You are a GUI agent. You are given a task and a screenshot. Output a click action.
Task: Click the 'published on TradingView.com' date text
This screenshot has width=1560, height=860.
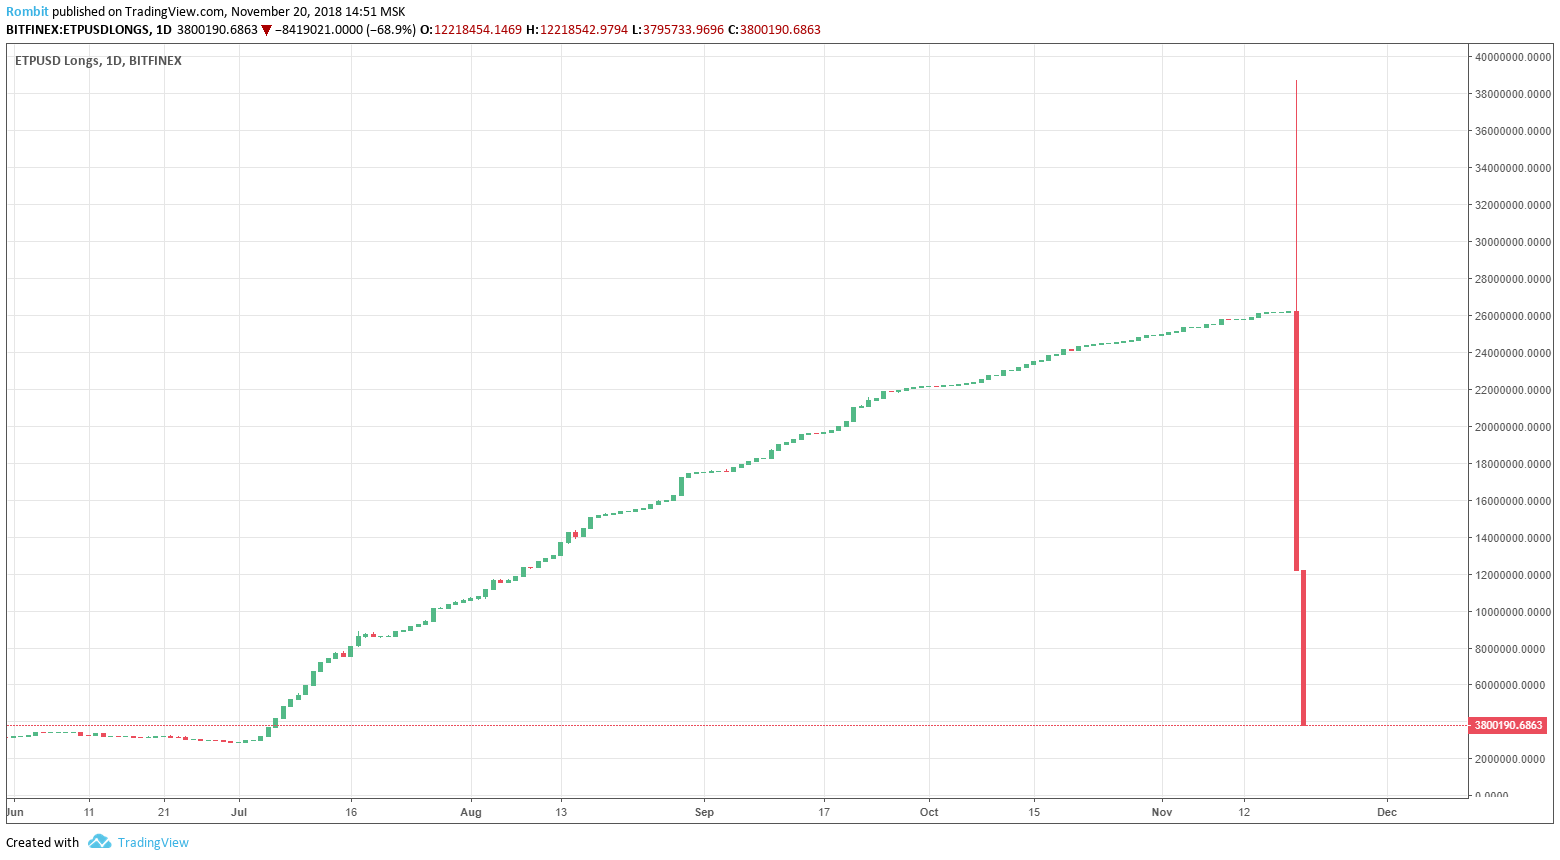point(229,12)
